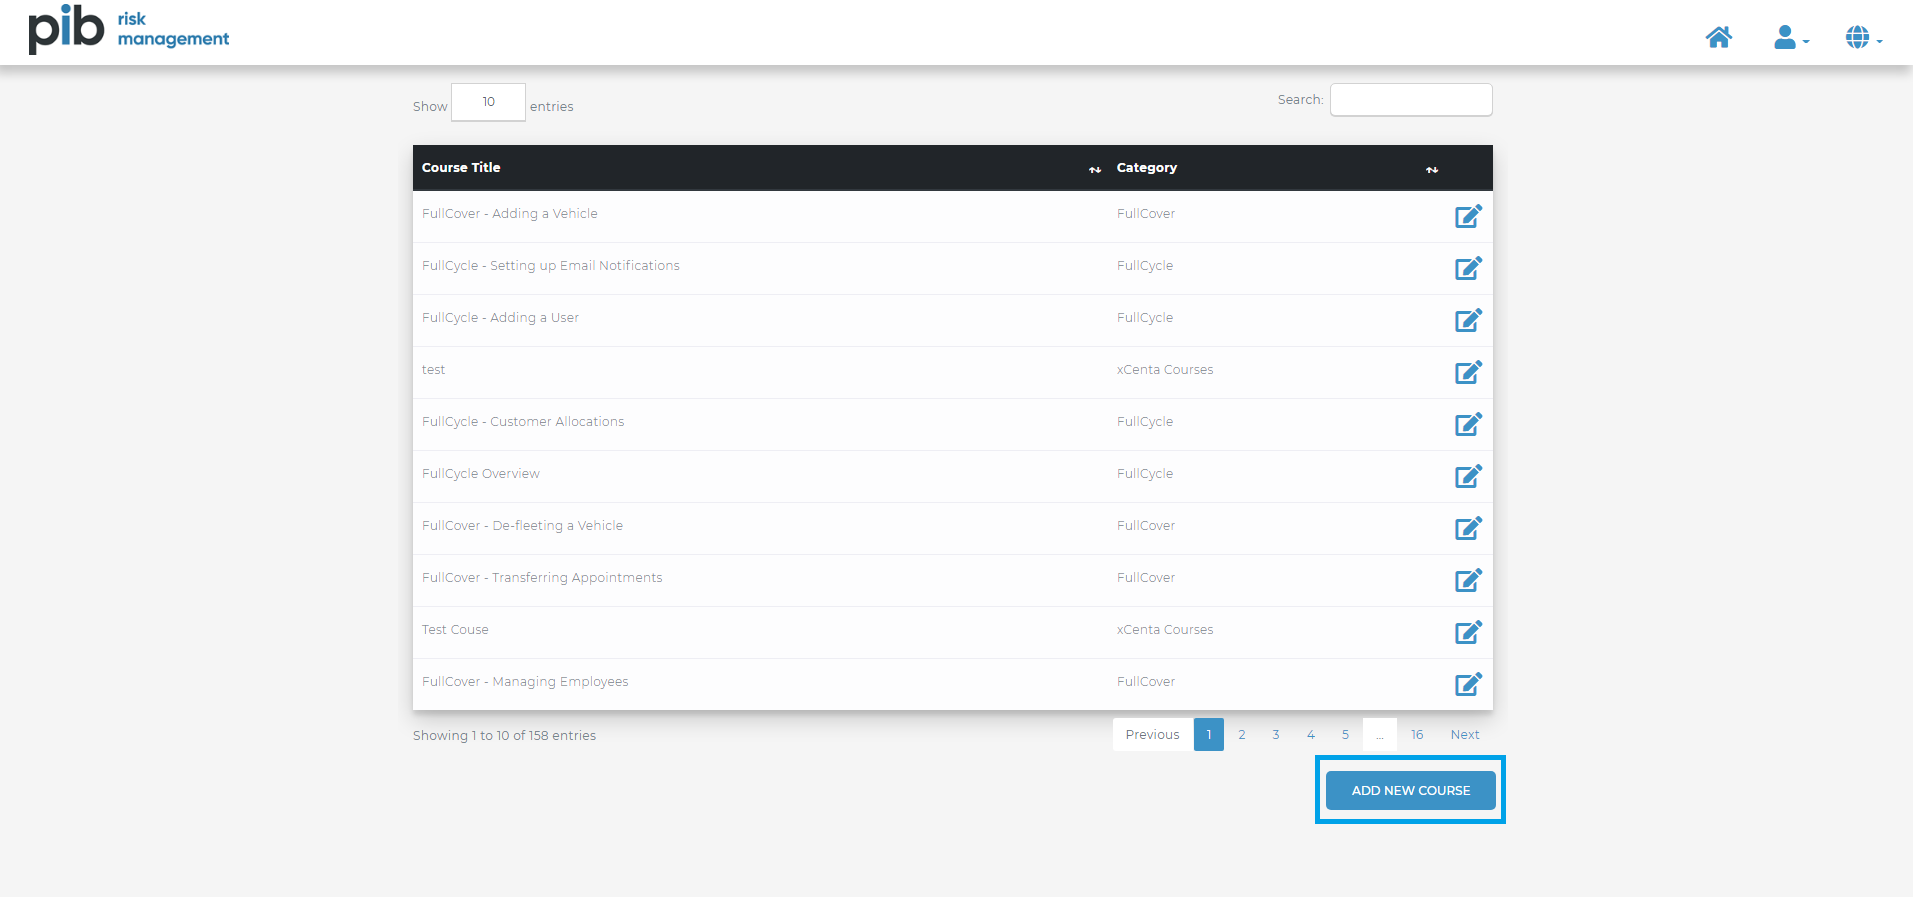The image size is (1913, 897).
Task: Sort by Course Title column arrows
Action: (x=1095, y=170)
